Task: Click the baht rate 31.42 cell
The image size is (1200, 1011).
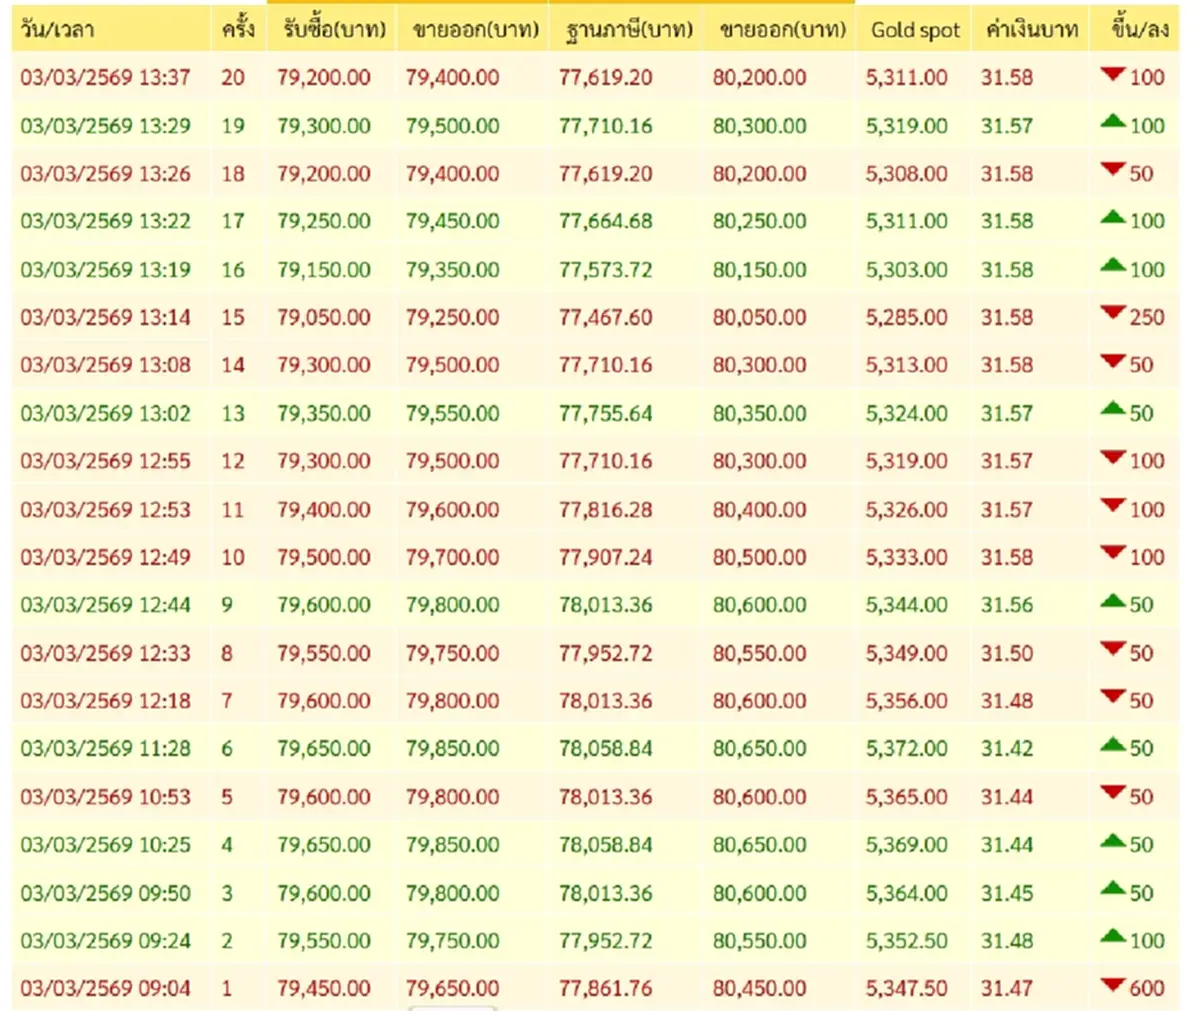Action: click(x=1007, y=749)
